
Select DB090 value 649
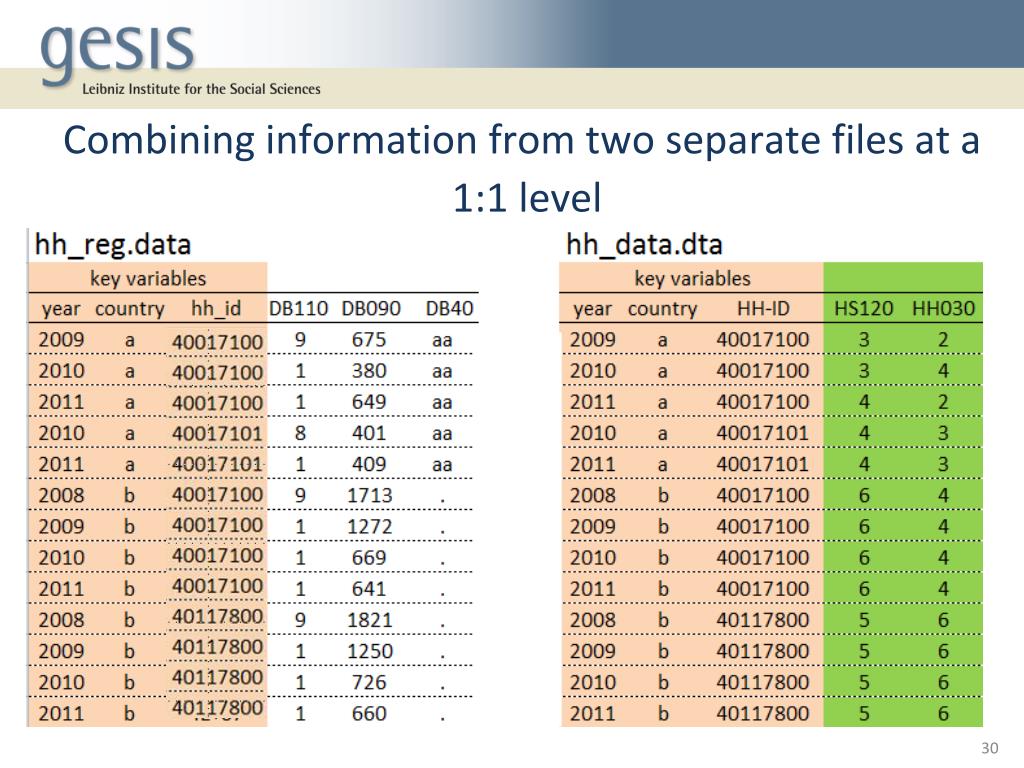369,402
